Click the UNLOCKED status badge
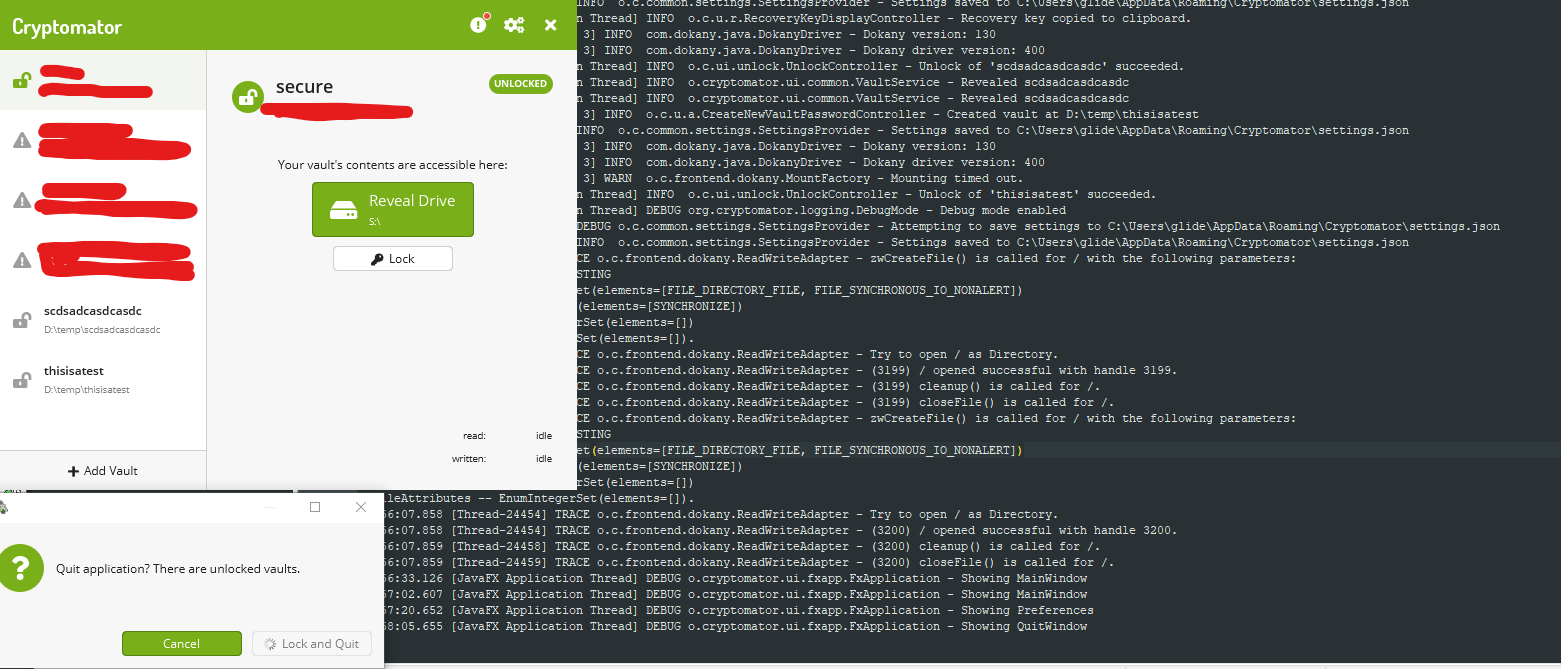The height and width of the screenshot is (669, 1561). 520,85
